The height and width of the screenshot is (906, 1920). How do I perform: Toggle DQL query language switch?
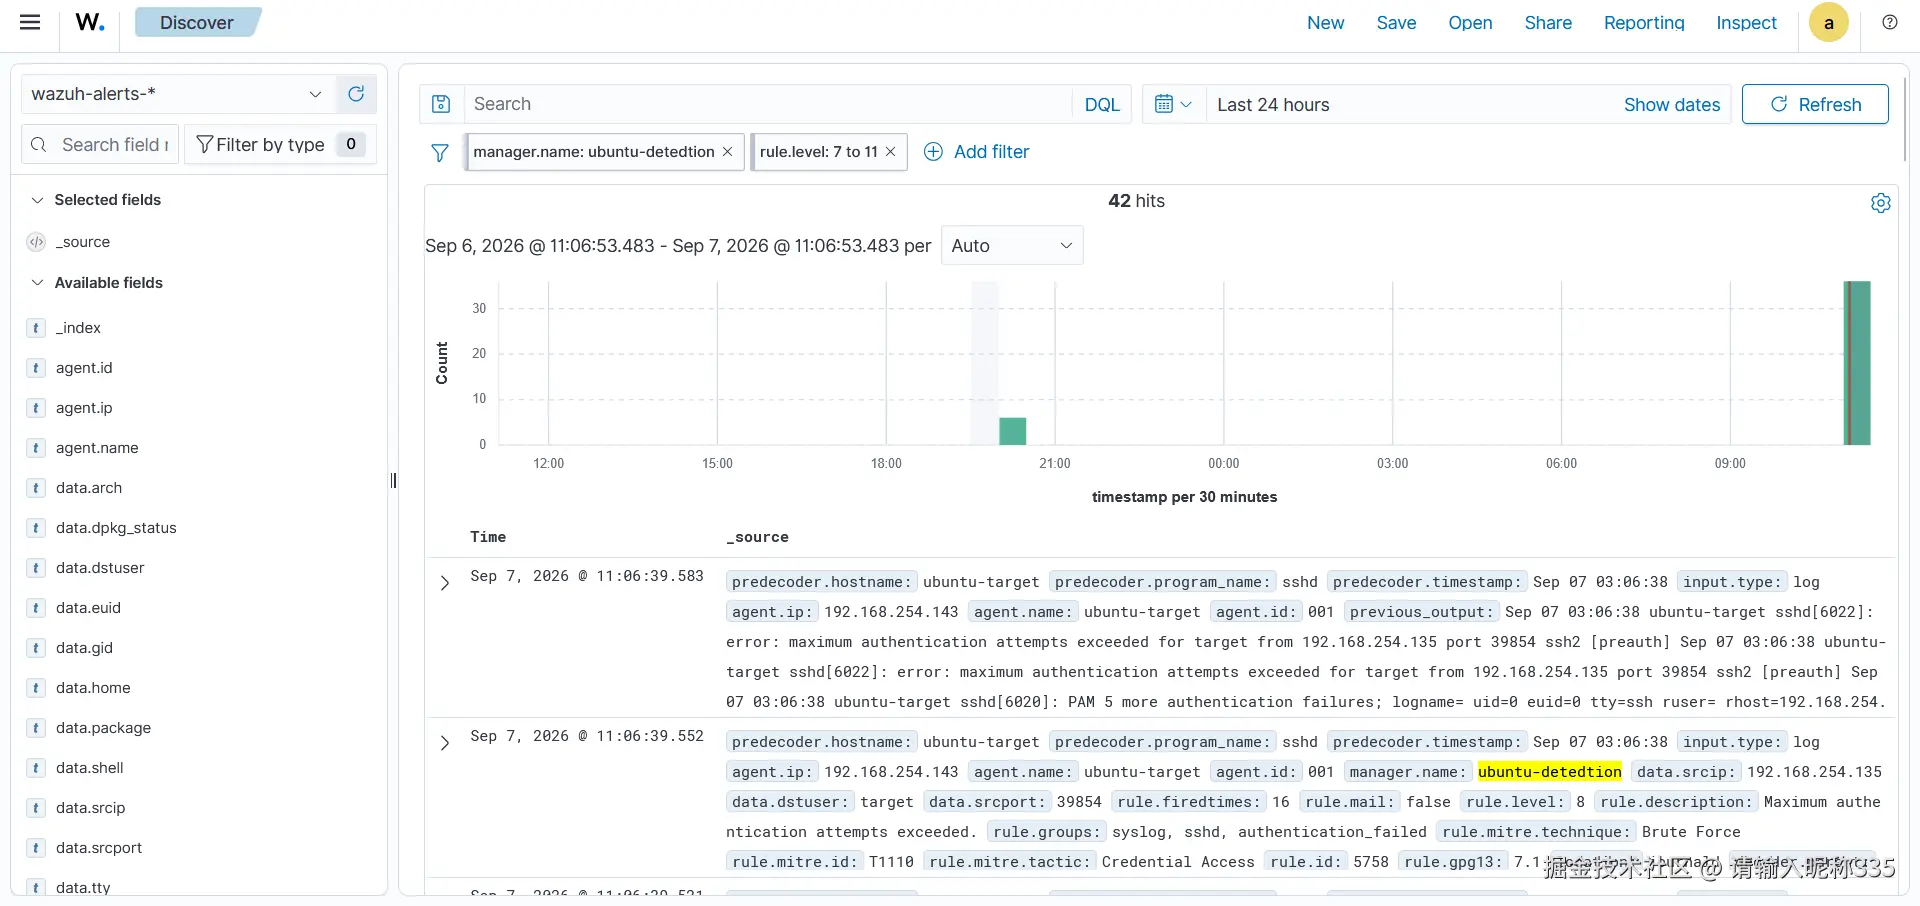pyautogui.click(x=1102, y=104)
